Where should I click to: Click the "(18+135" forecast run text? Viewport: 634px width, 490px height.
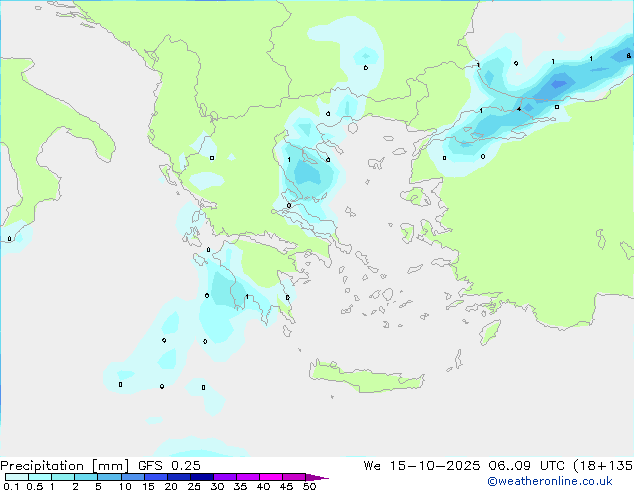coord(603,466)
